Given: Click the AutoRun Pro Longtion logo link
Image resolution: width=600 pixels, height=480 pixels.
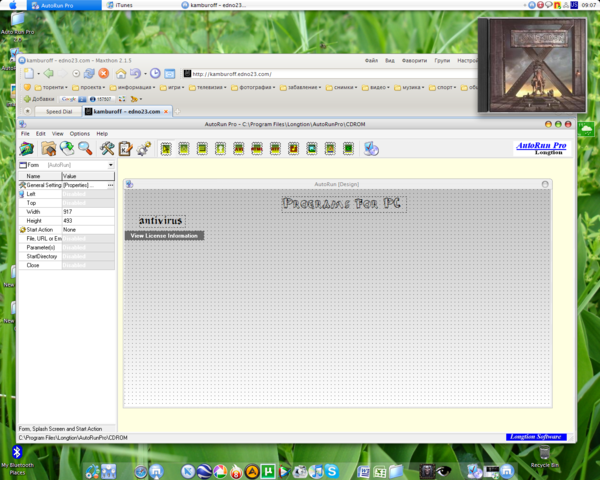Looking at the screenshot, I should [x=541, y=148].
